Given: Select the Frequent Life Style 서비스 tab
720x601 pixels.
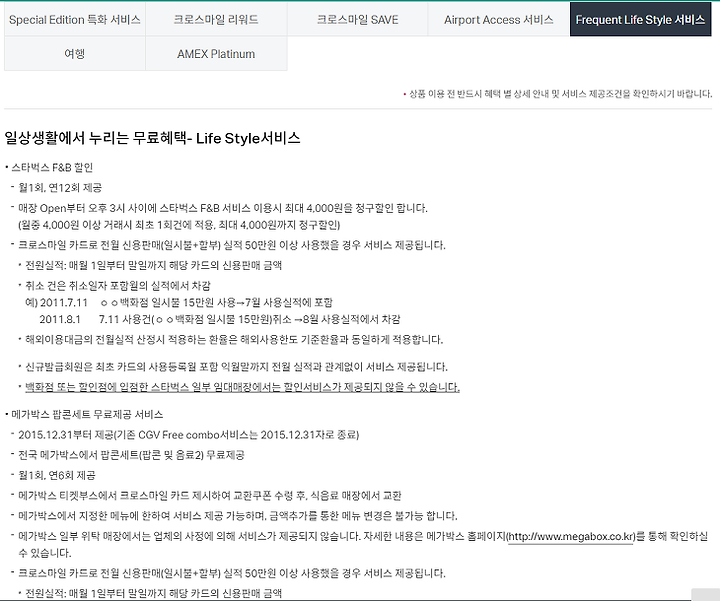Looking at the screenshot, I should pos(640,19).
